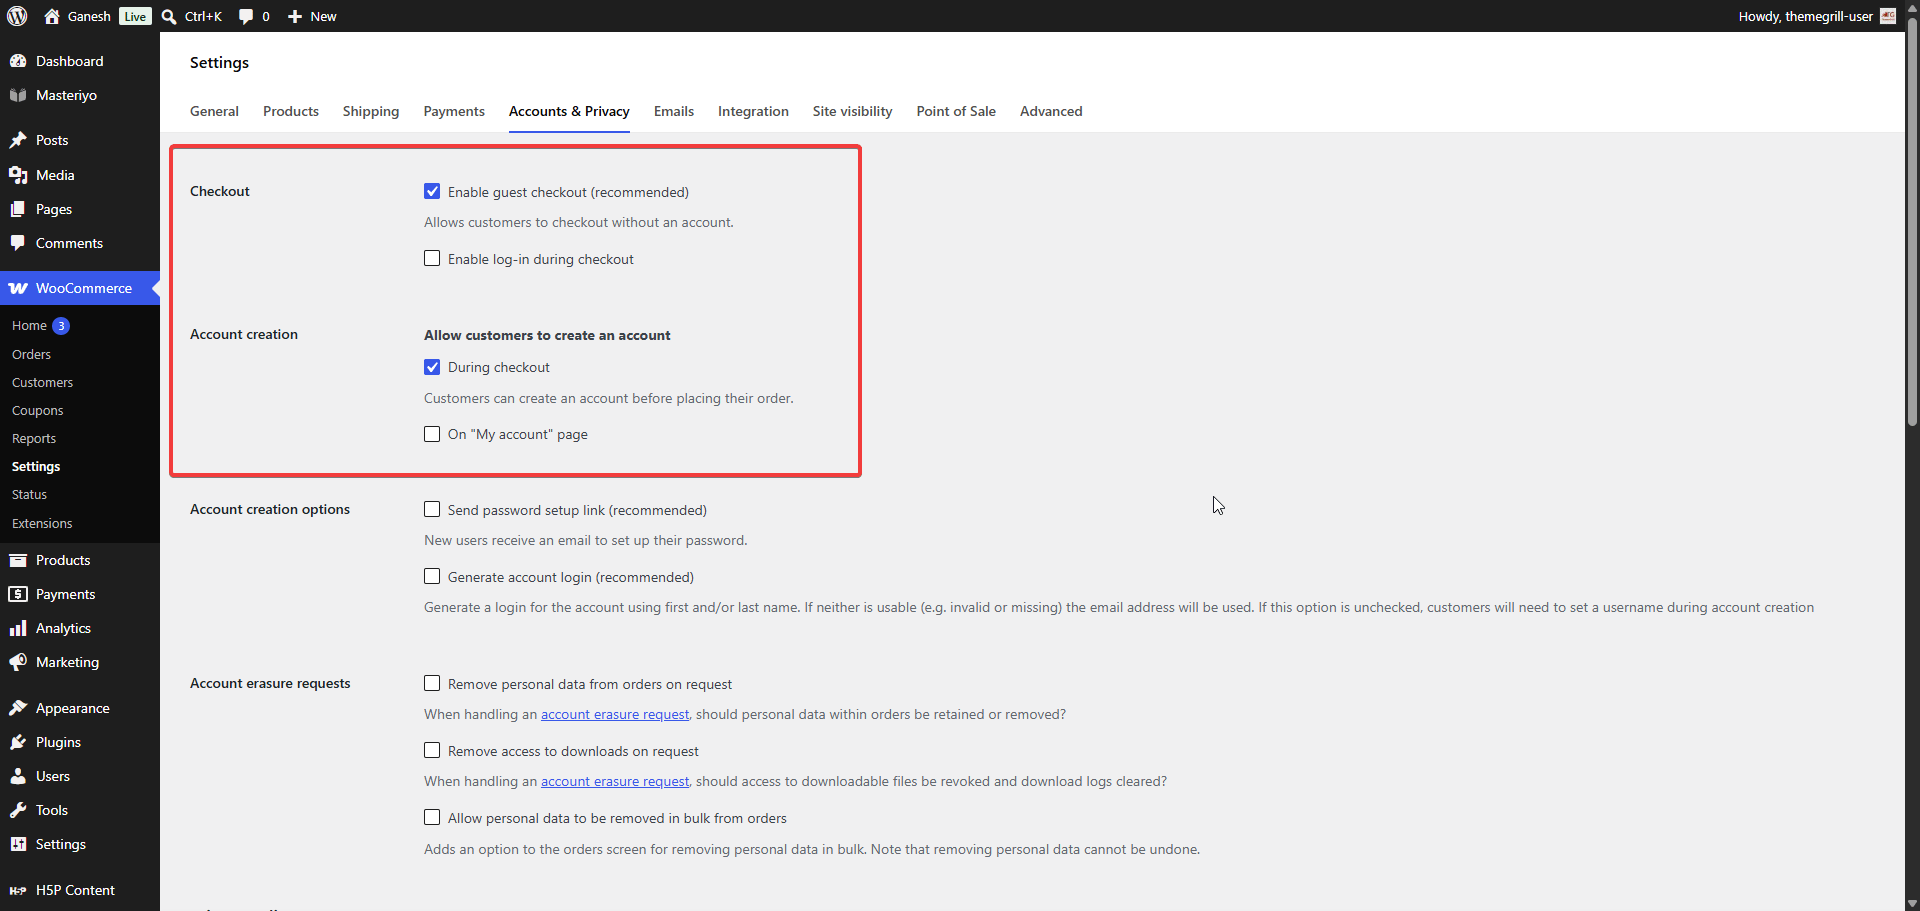Viewport: 1920px width, 911px height.
Task: Open the Integration tab
Action: (x=753, y=111)
